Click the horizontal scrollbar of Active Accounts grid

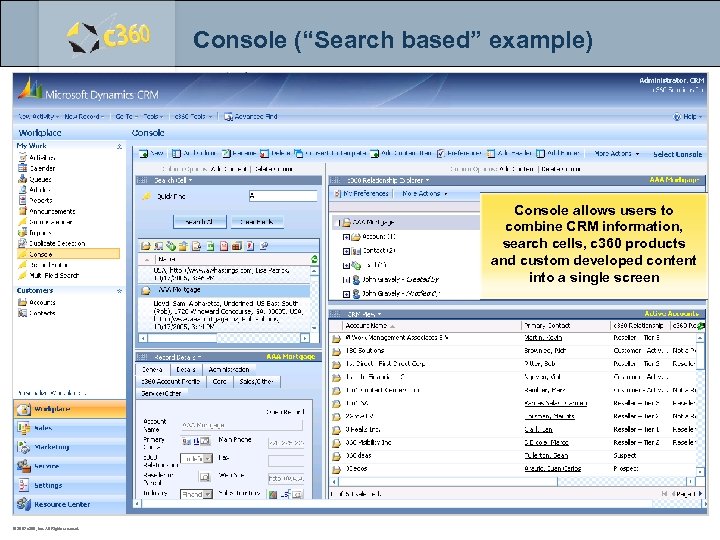point(512,481)
